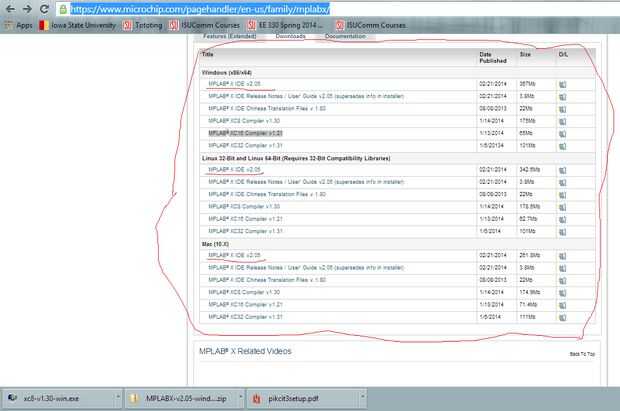620x411 pixels.
Task: Open Mac MPLAB XC8 Compiler v1.30 link
Action: coord(244,292)
